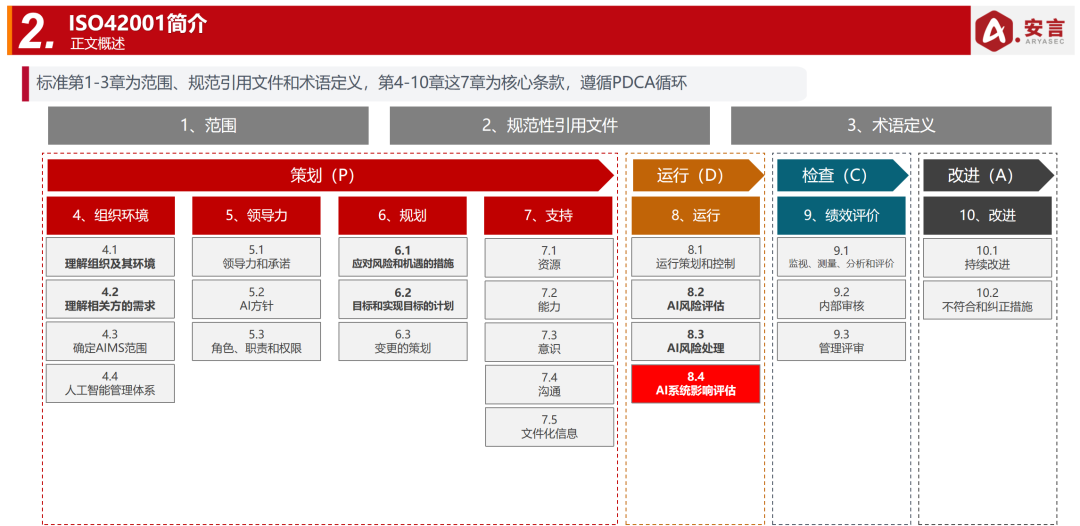
Task: Click box 6.1 应对风险和机遇的措施
Action: pos(402,257)
